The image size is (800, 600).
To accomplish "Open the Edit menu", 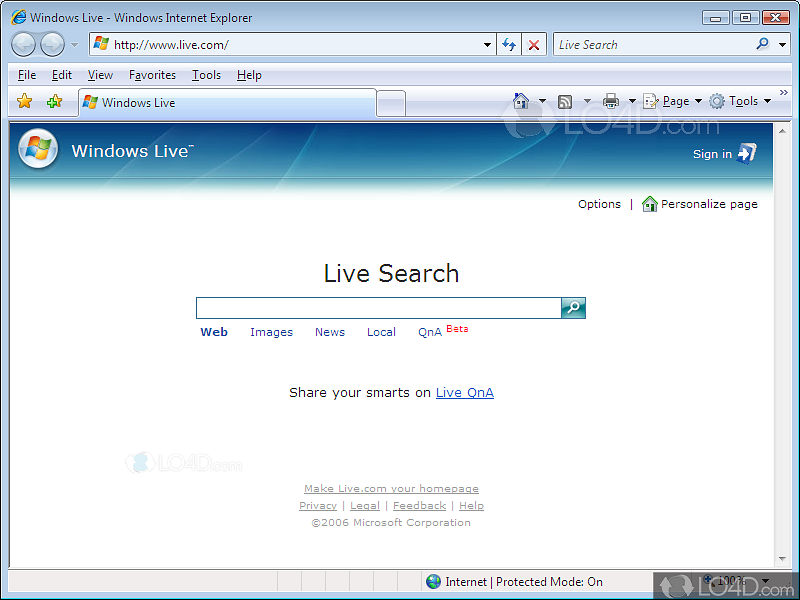I will coord(62,75).
